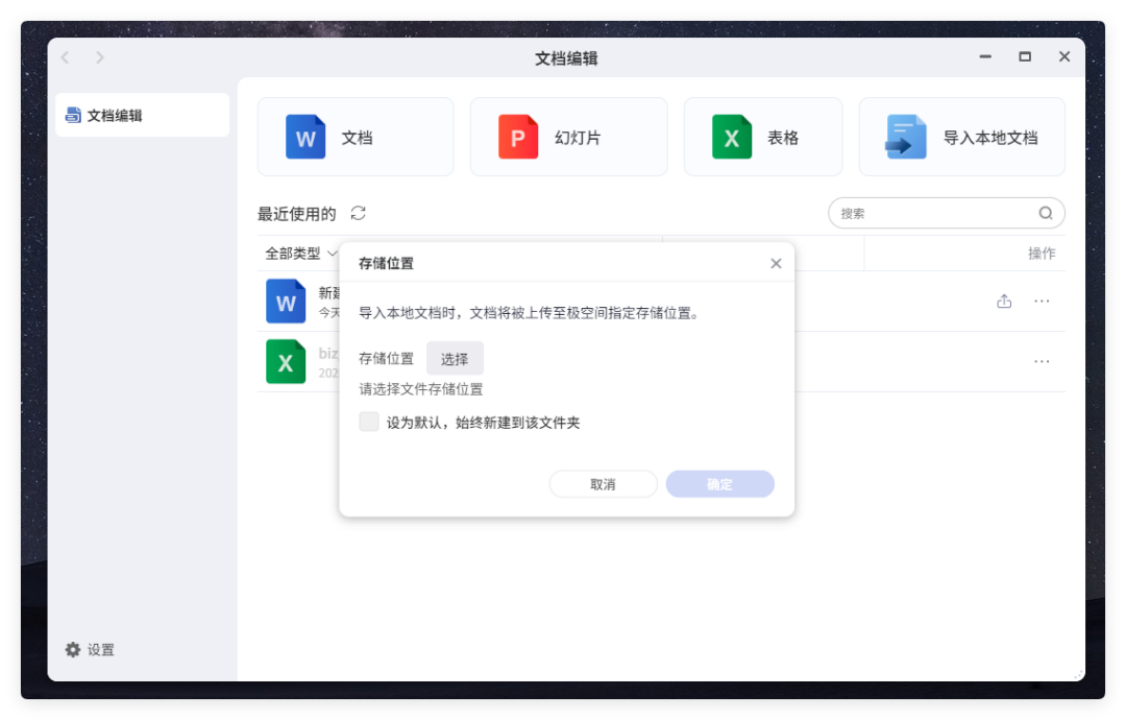Click the 取消 button in the dialog

(603, 484)
